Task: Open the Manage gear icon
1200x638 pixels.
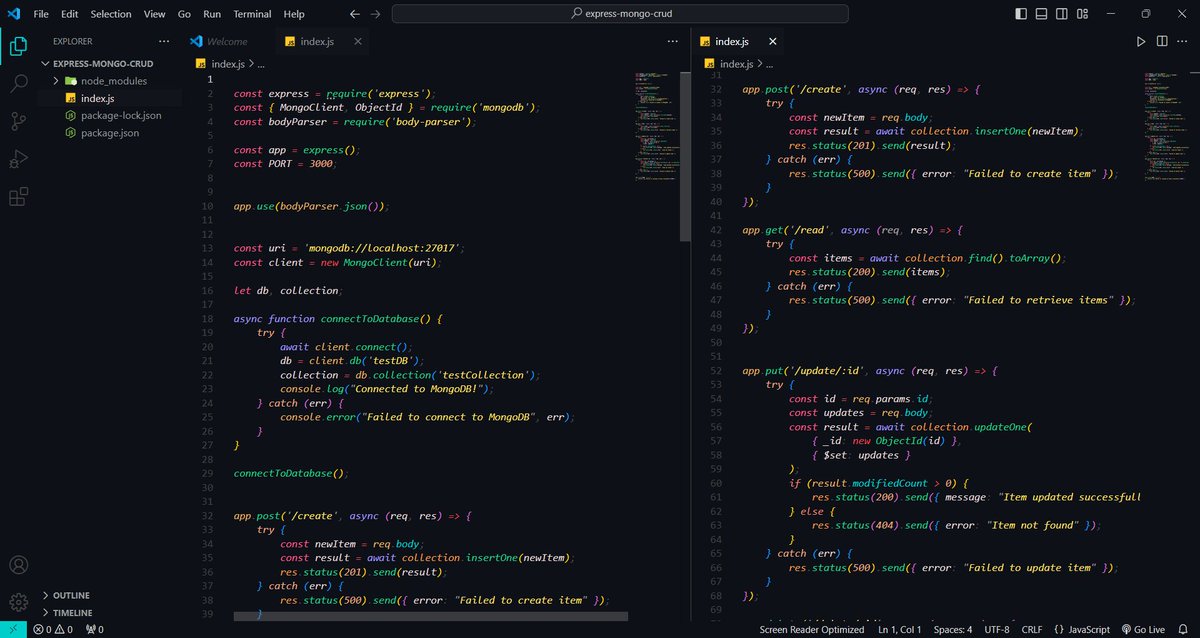Action: point(18,602)
